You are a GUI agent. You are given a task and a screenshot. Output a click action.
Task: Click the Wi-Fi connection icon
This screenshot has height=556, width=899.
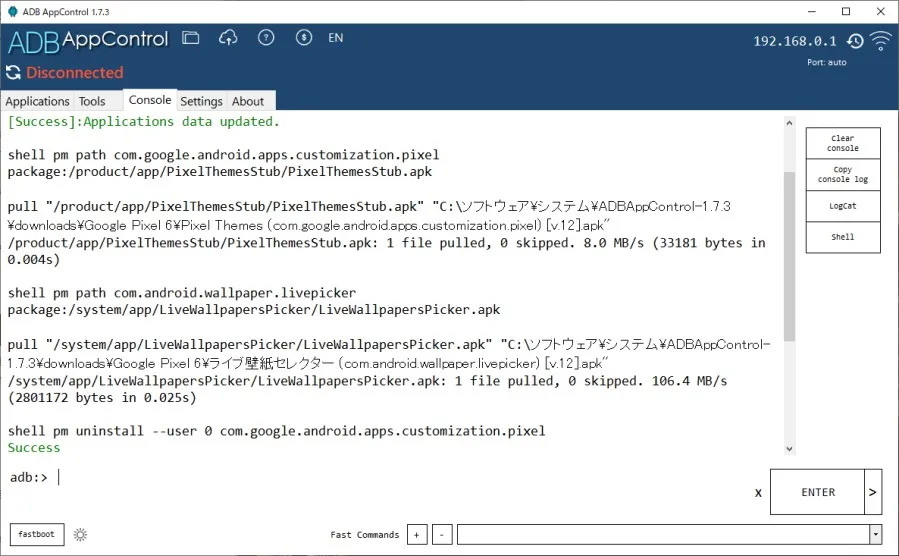point(881,41)
